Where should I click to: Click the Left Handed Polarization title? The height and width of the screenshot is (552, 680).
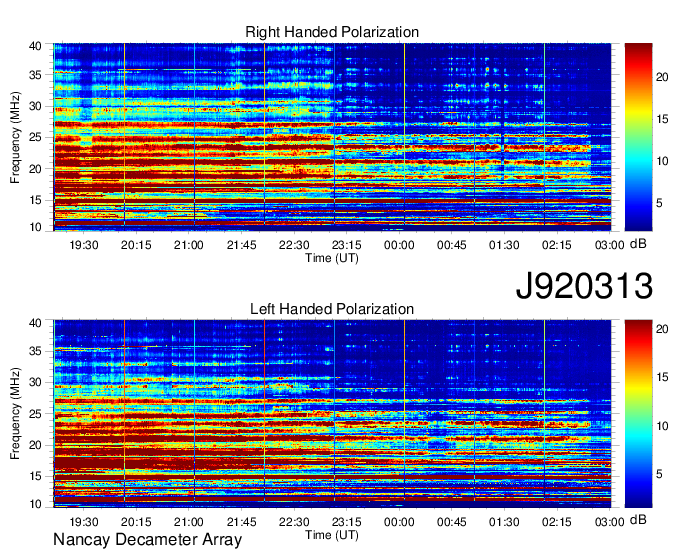point(332,309)
